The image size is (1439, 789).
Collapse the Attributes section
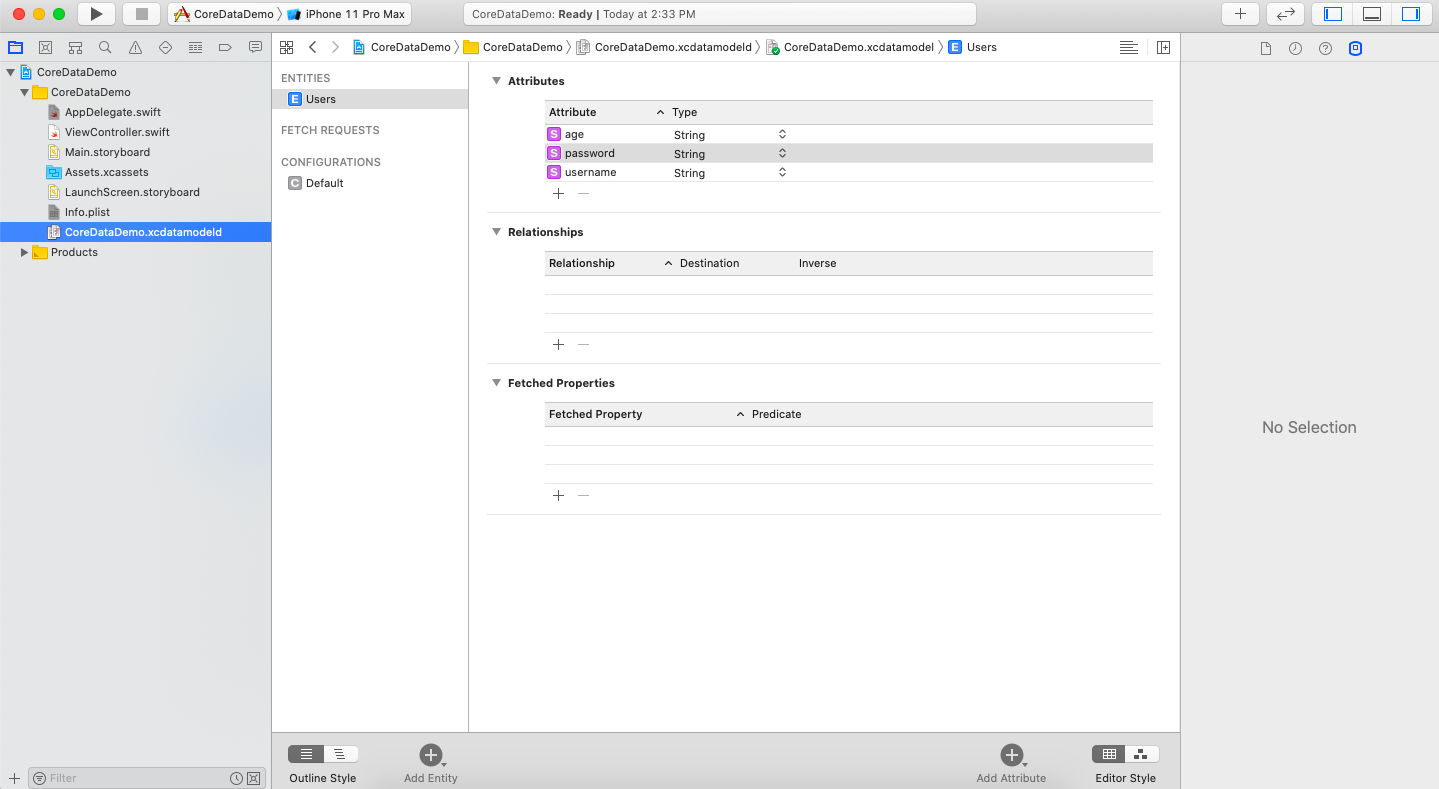point(496,81)
